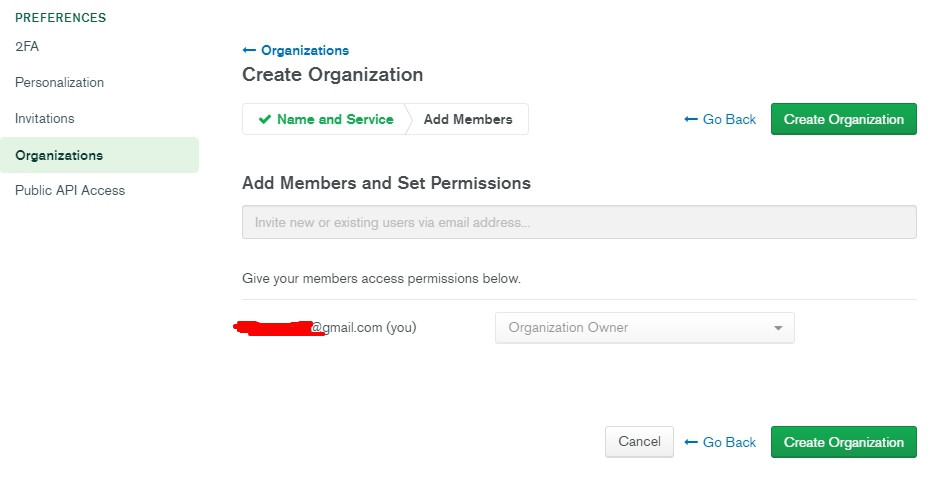Click the arrow icon of the bottom Go Back
The height and width of the screenshot is (492, 930).
(x=690, y=442)
